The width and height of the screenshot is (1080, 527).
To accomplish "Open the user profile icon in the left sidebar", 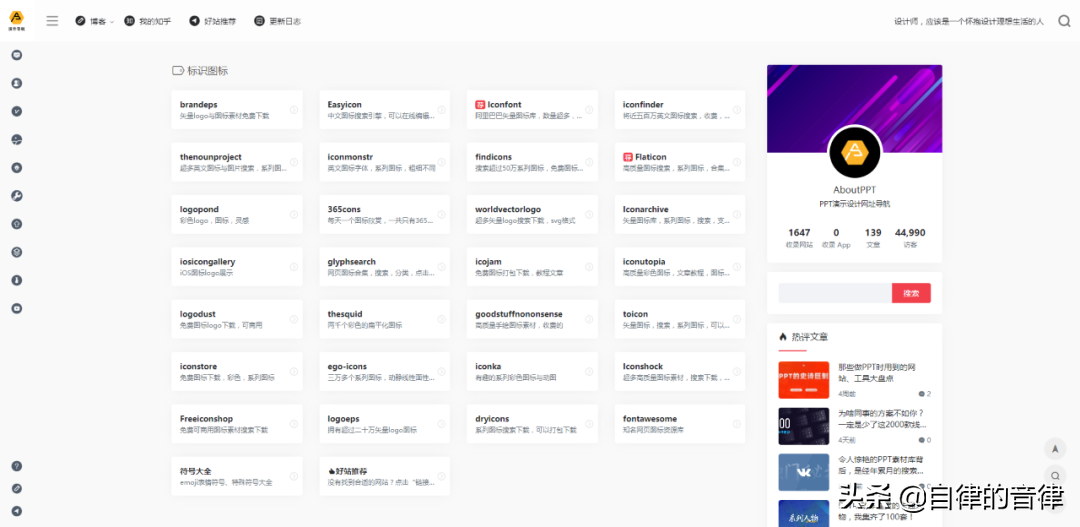I will pyautogui.click(x=17, y=83).
